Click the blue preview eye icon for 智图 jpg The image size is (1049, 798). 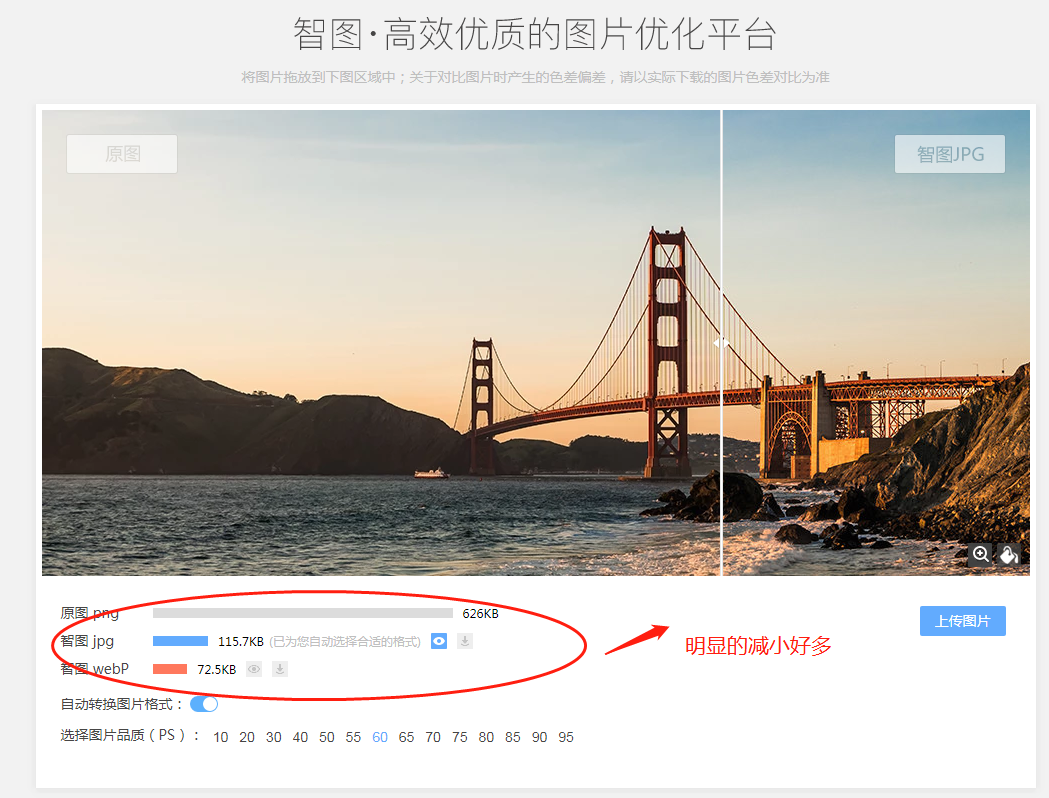[x=438, y=641]
